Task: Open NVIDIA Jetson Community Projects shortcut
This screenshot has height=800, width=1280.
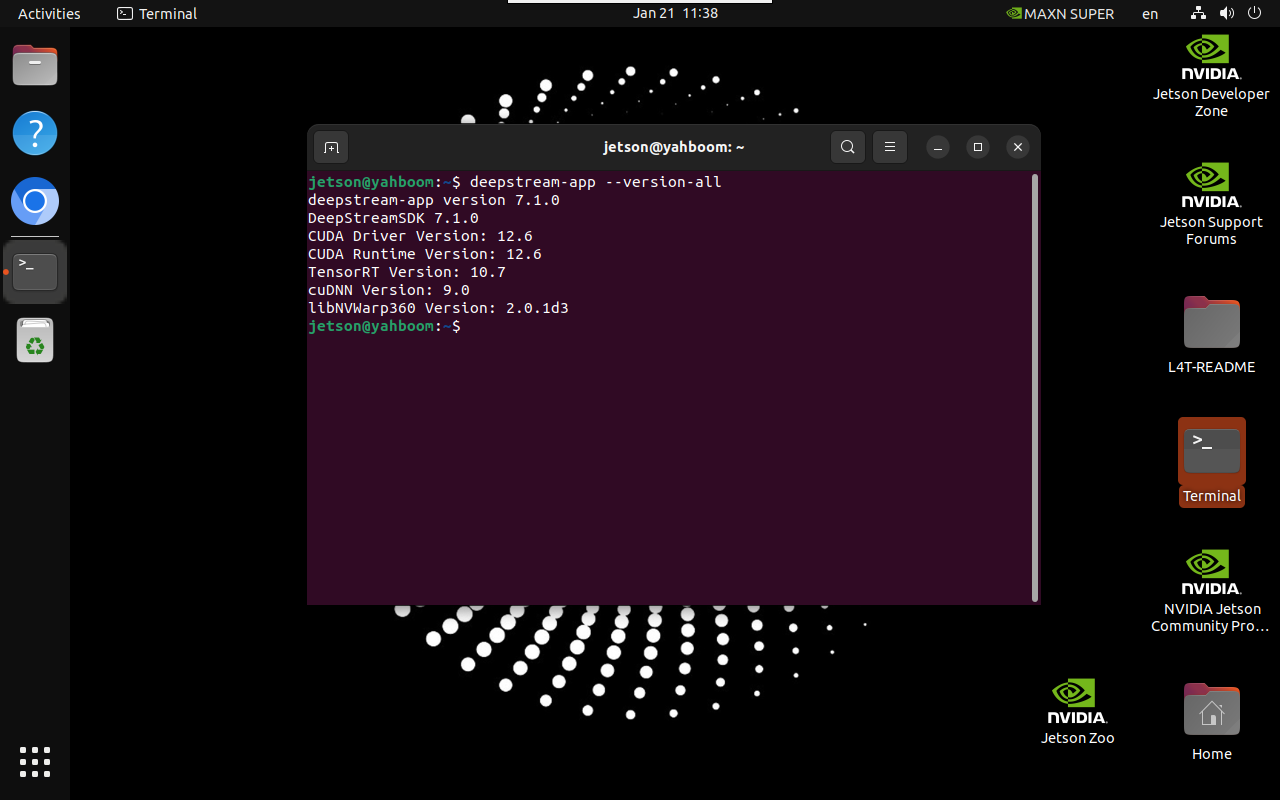Action: click(x=1211, y=590)
